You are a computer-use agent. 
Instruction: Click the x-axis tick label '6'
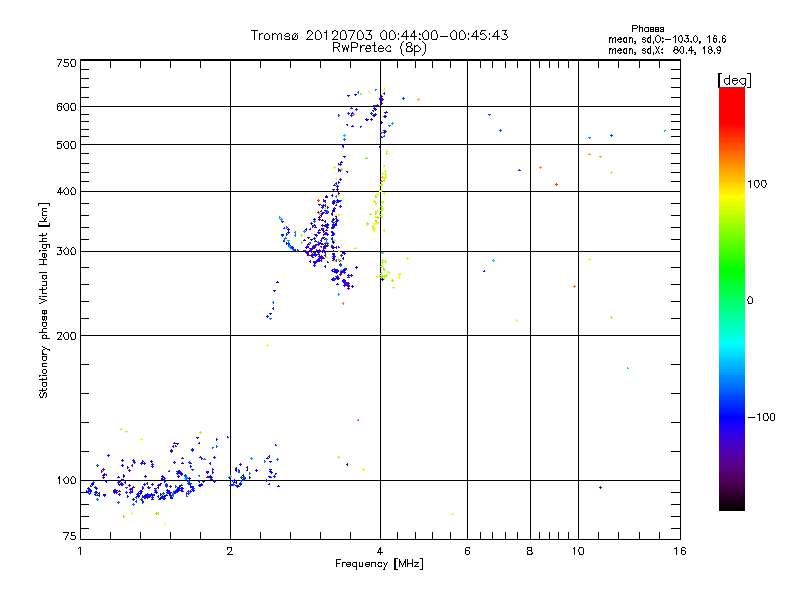pyautogui.click(x=467, y=551)
